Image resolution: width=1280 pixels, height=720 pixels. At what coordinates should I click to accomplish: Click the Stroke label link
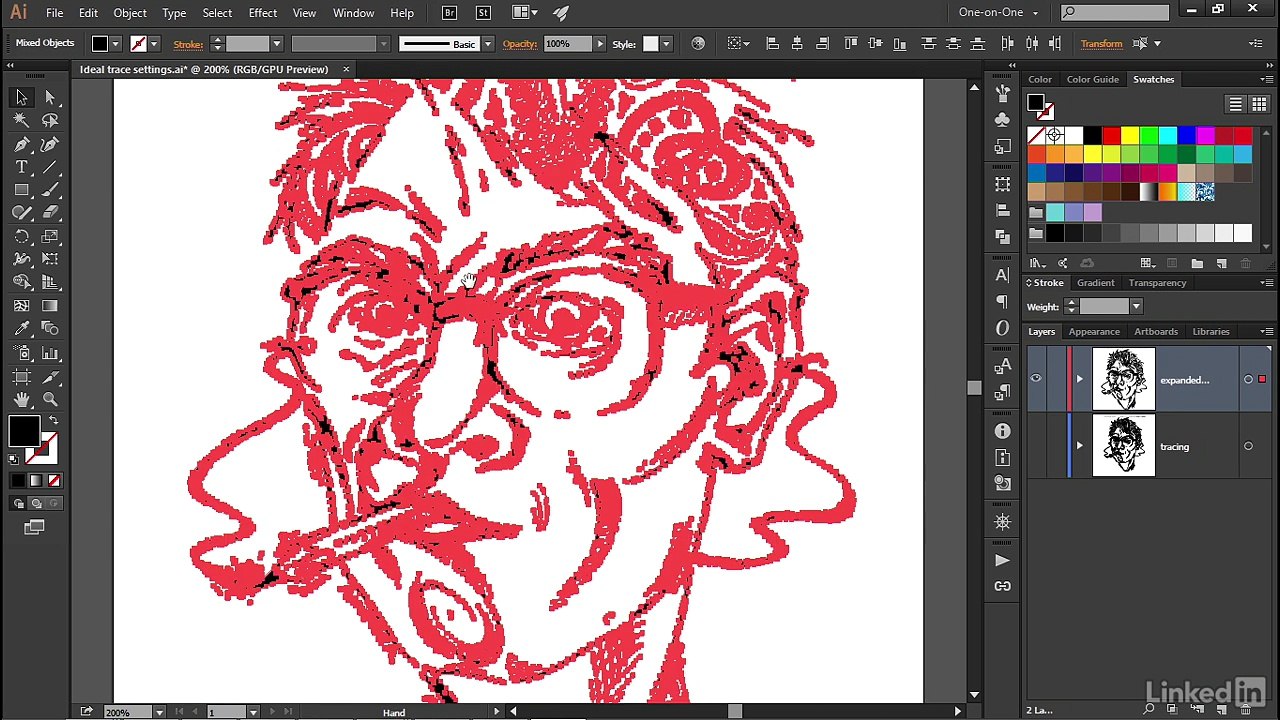coord(188,44)
